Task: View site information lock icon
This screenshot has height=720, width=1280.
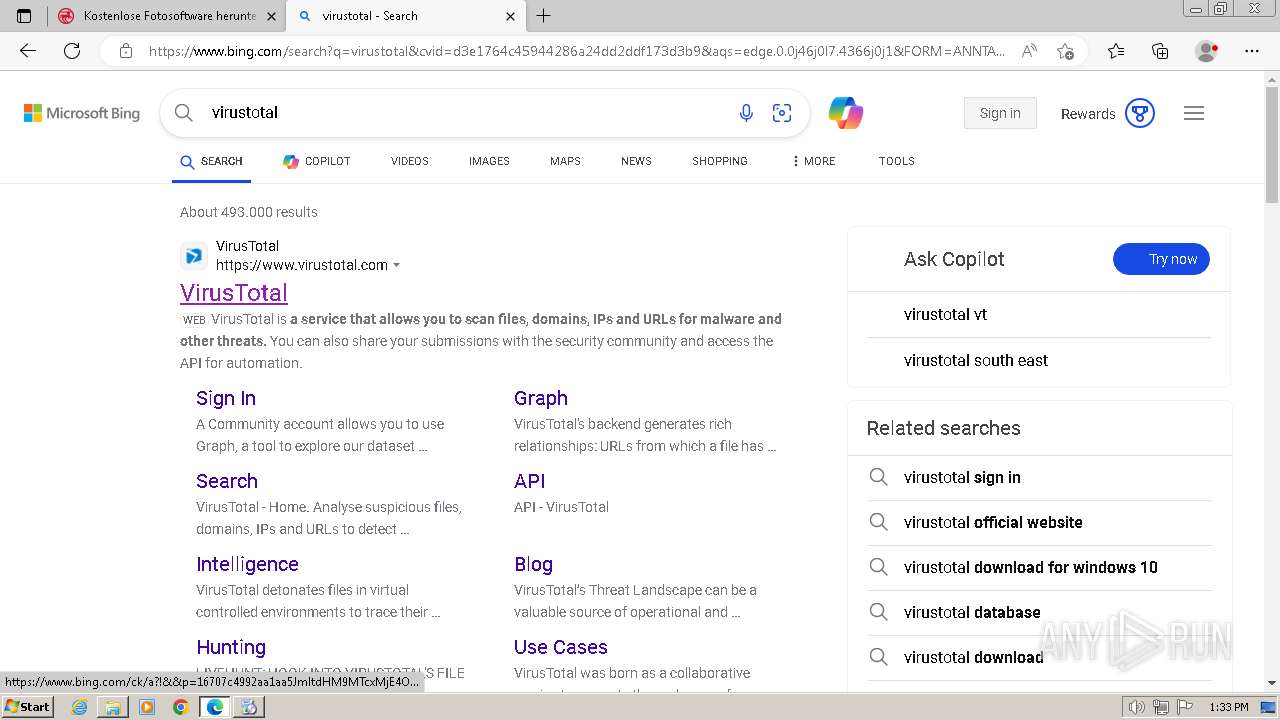Action: point(126,51)
